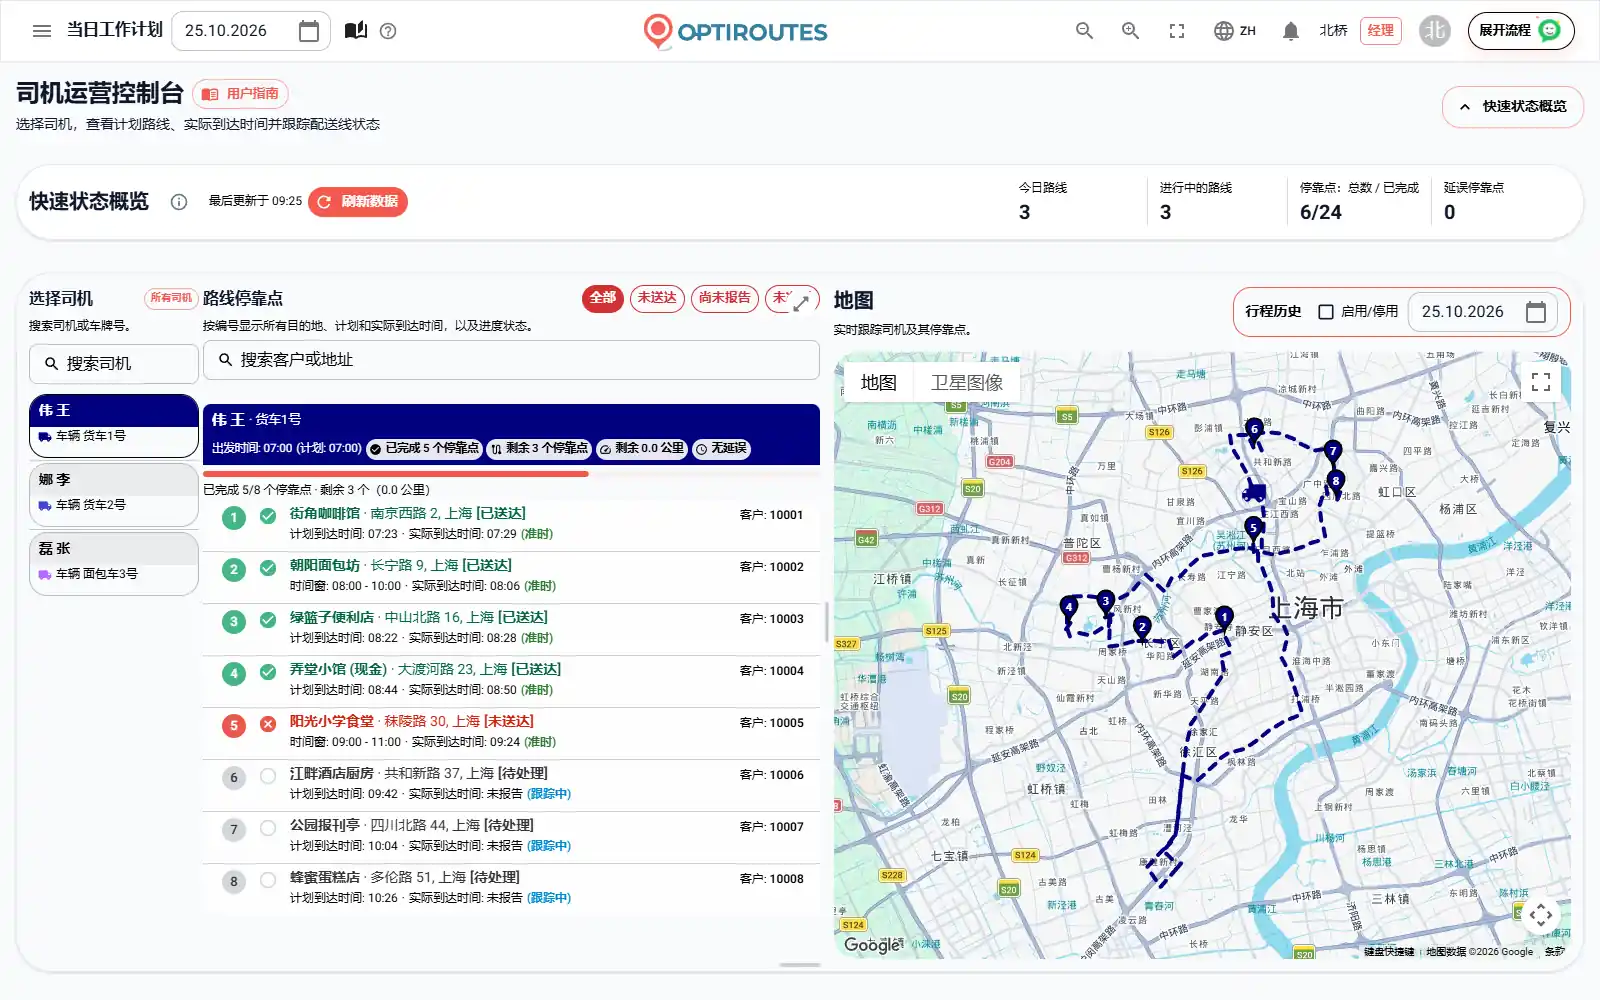
Task: Toggle the status checkmark for stop 1 街角咖啡馆
Action: [x=268, y=516]
